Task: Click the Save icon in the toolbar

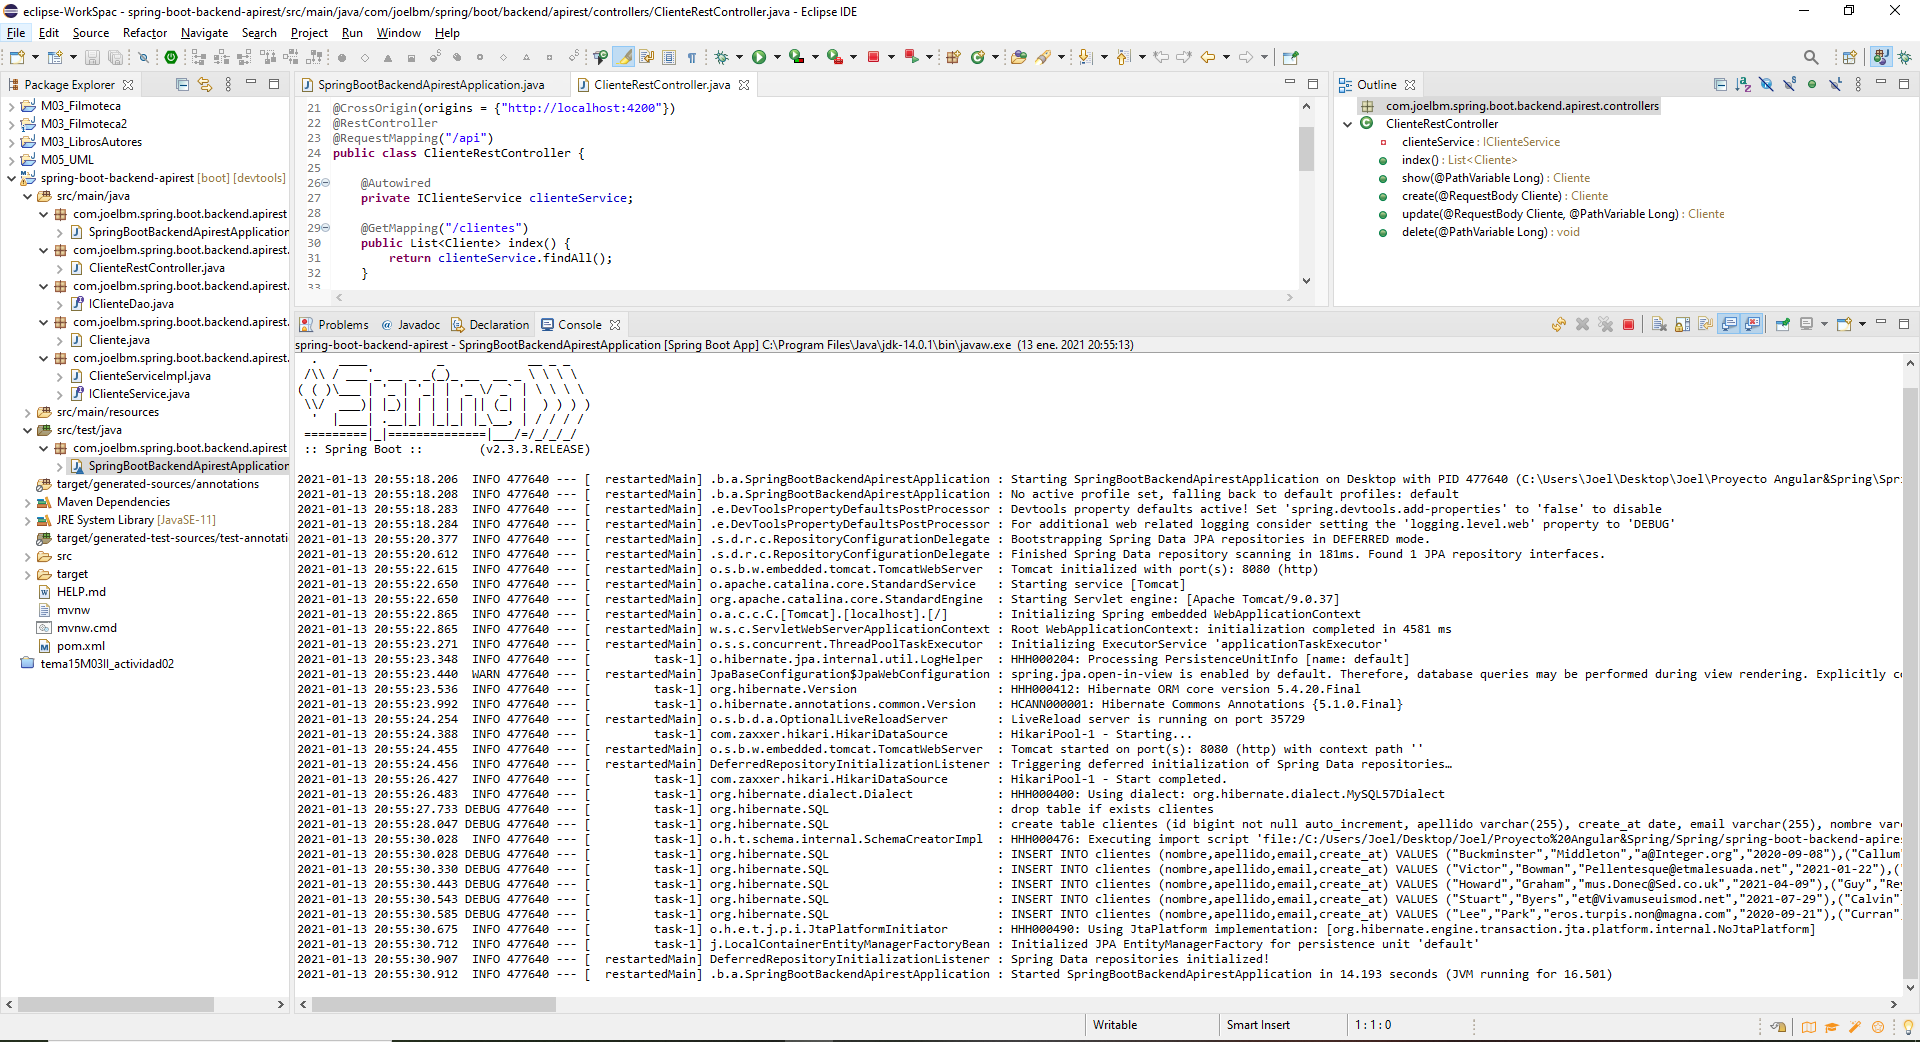Action: click(92, 57)
